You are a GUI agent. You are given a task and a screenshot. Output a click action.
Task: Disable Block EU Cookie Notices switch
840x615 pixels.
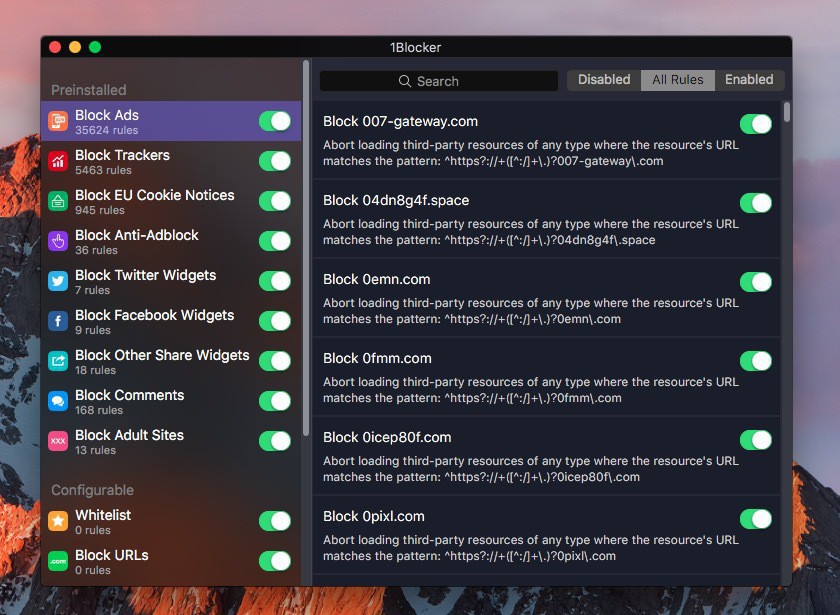(x=275, y=201)
